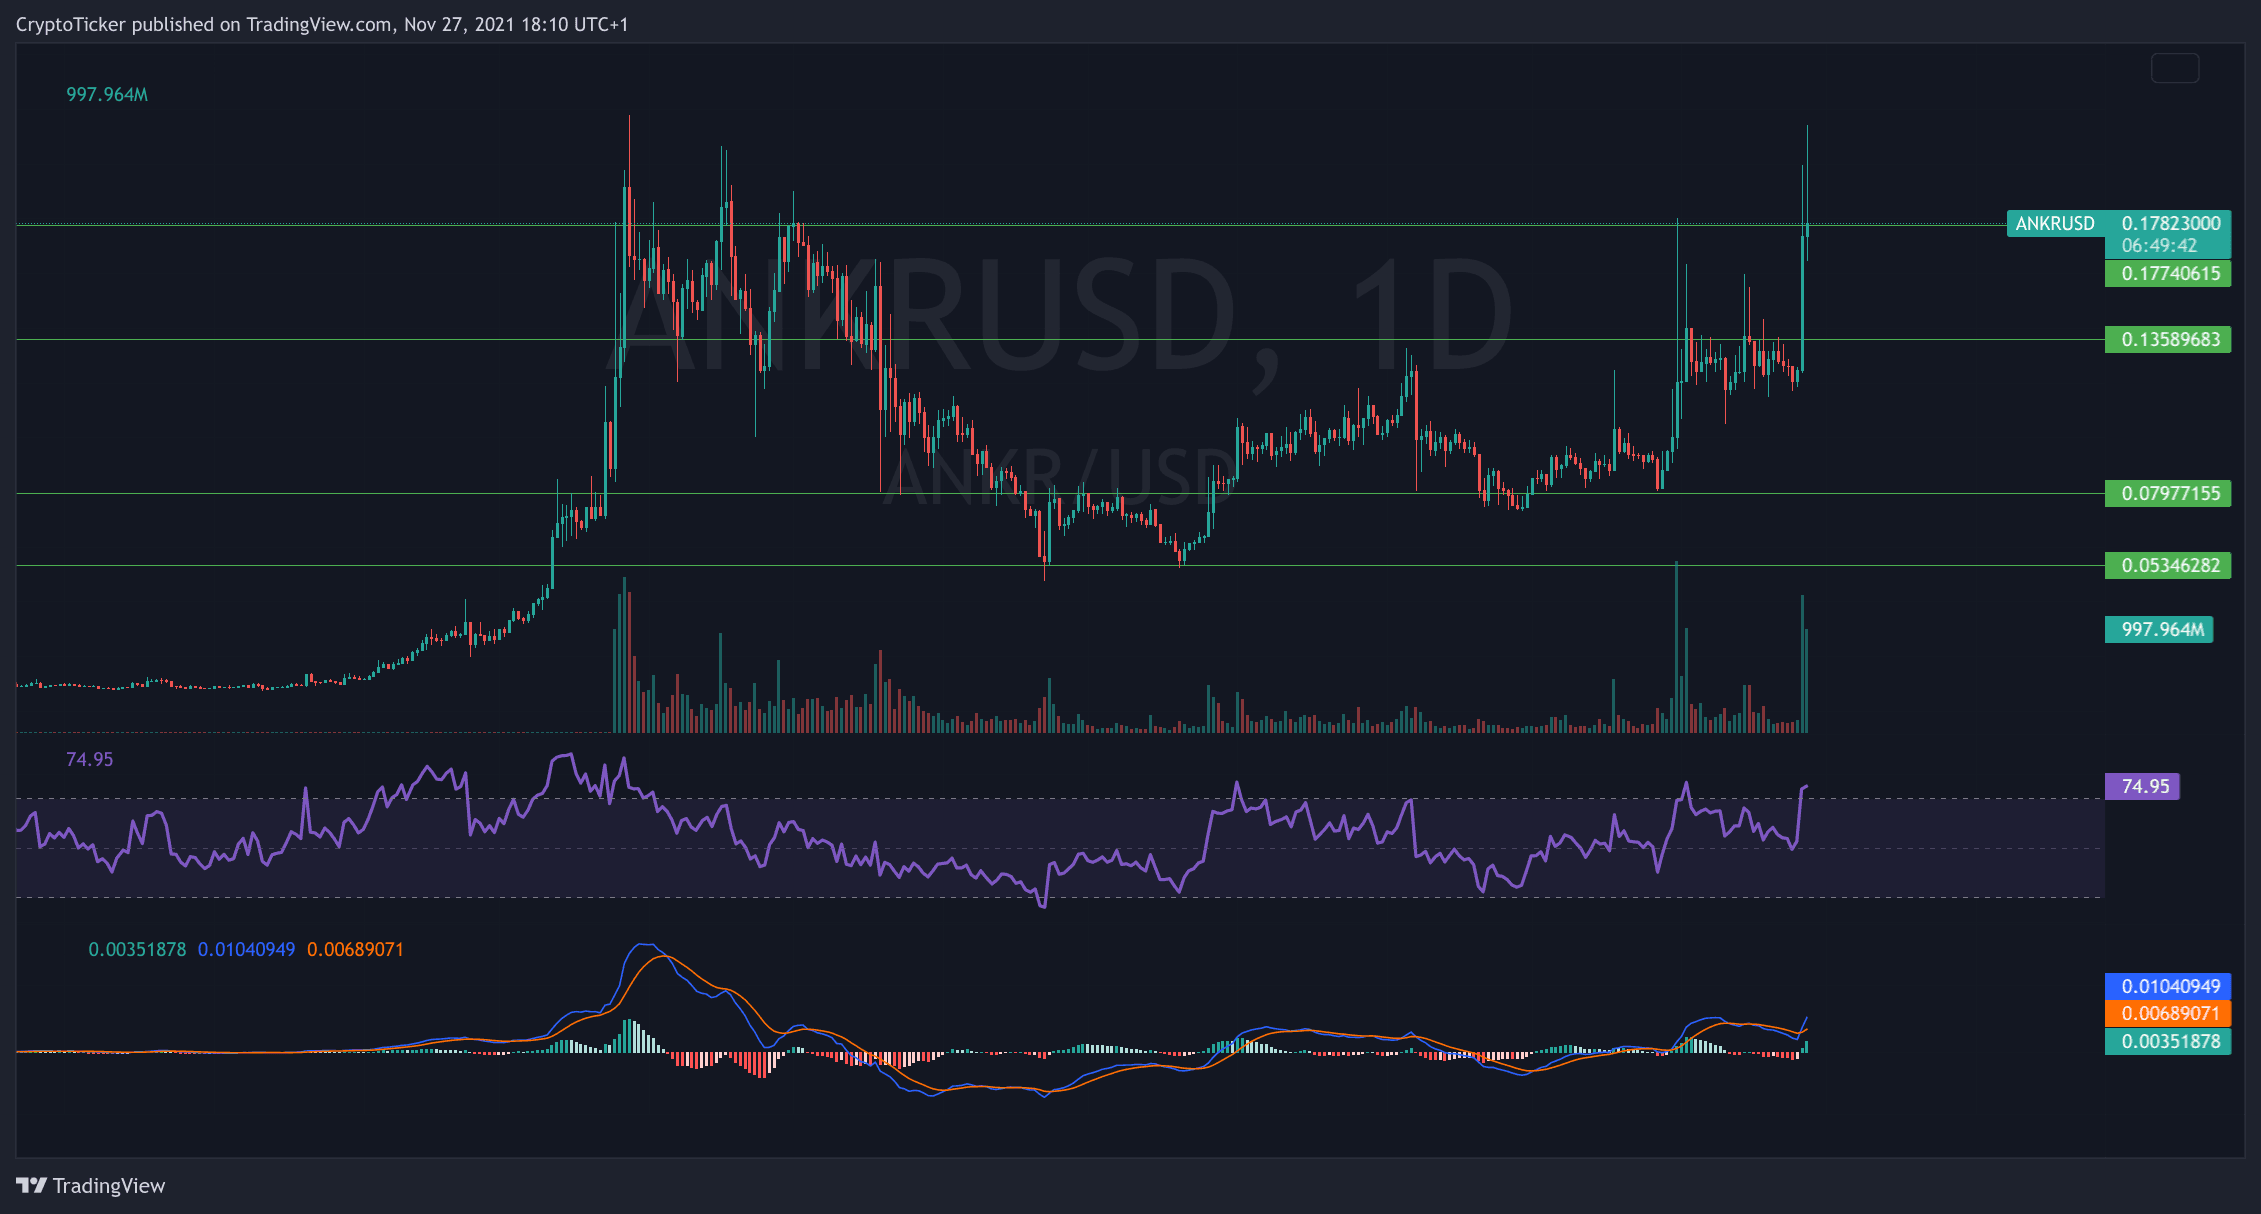Click the TradingView logo icon at bottom-left
This screenshot has width=2261, height=1214.
(x=31, y=1186)
